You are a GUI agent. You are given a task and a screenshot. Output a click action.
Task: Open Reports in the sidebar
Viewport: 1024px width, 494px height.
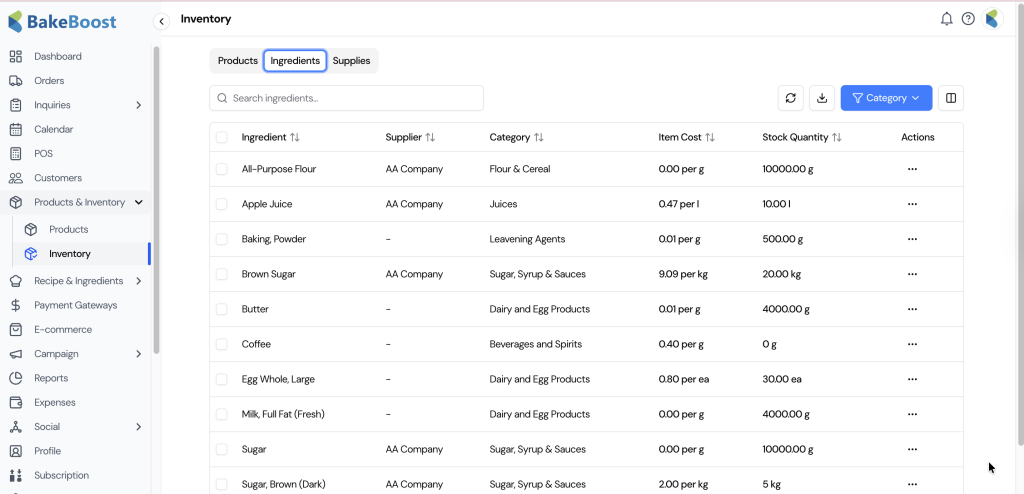(51, 378)
